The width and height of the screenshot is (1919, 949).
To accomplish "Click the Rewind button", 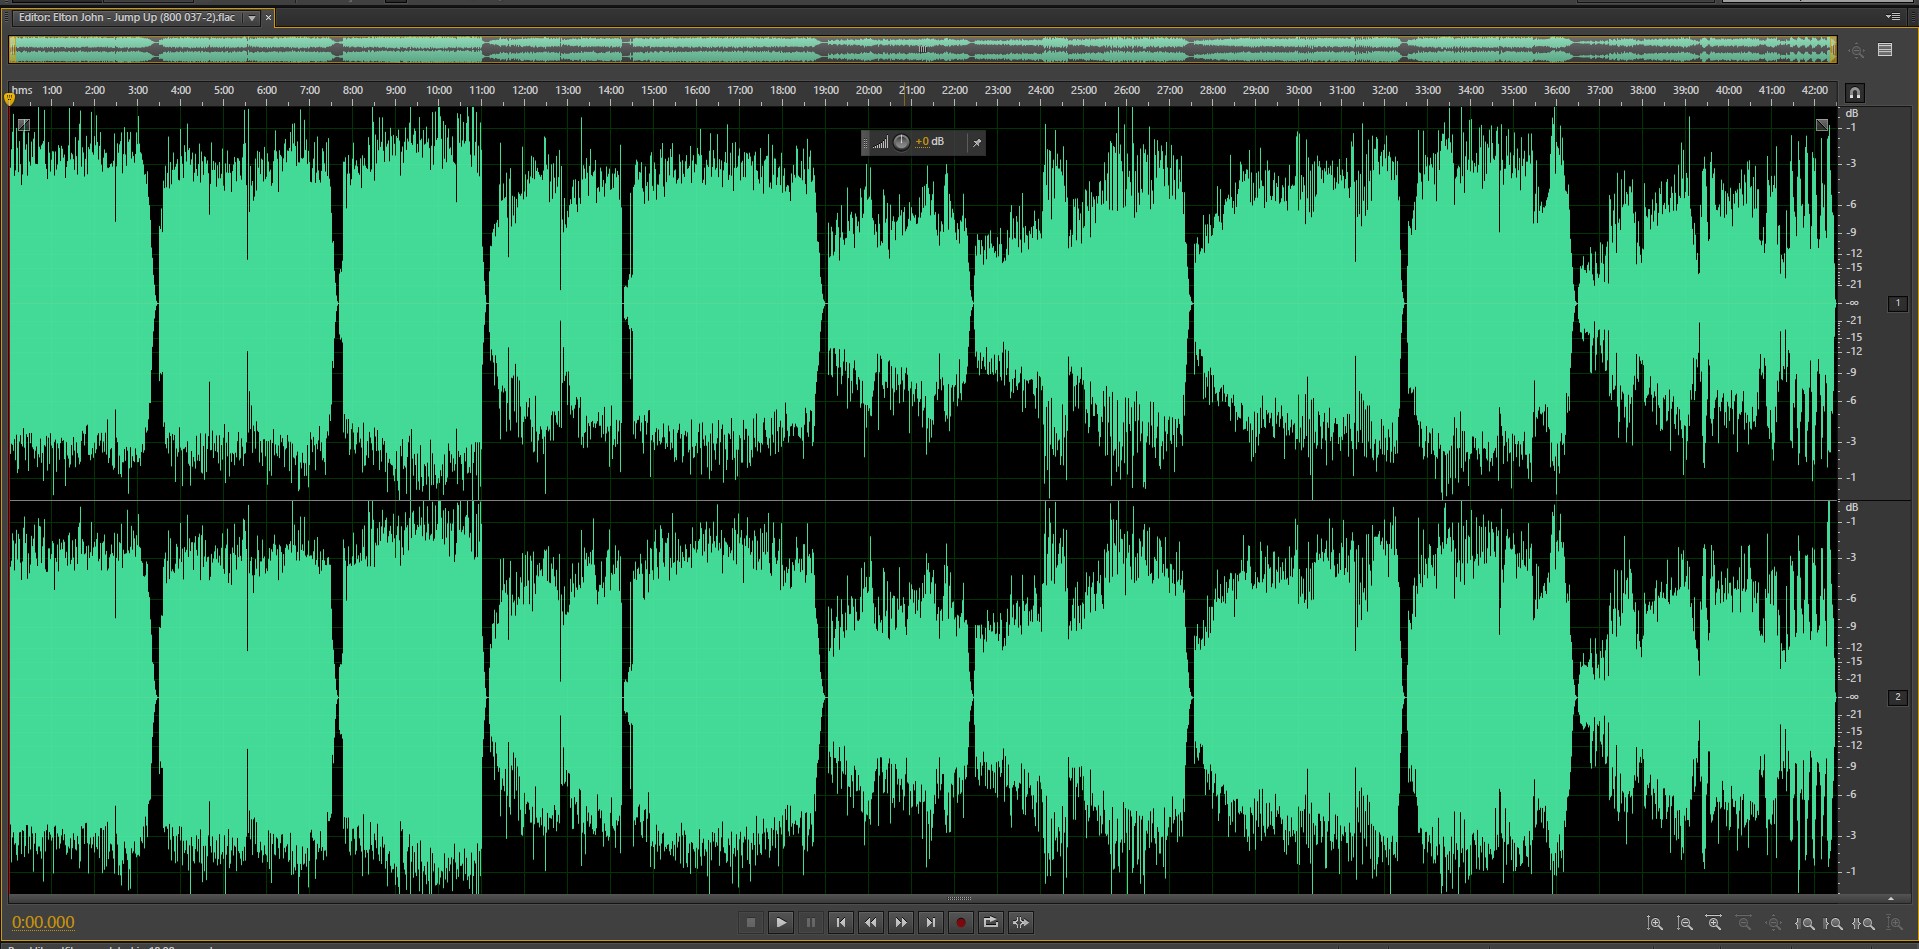I will [871, 922].
